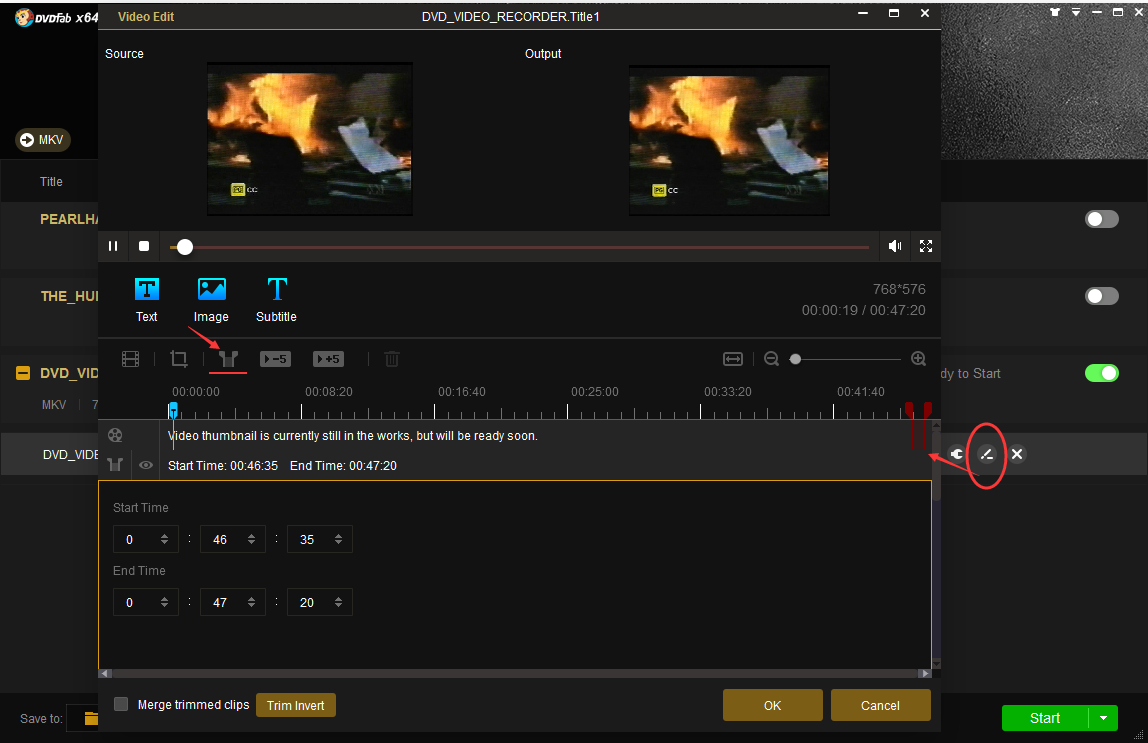Screen dimensions: 1148x743
Task: Toggle THE_HUI title switch in DVDFab window
Action: [x=1102, y=296]
